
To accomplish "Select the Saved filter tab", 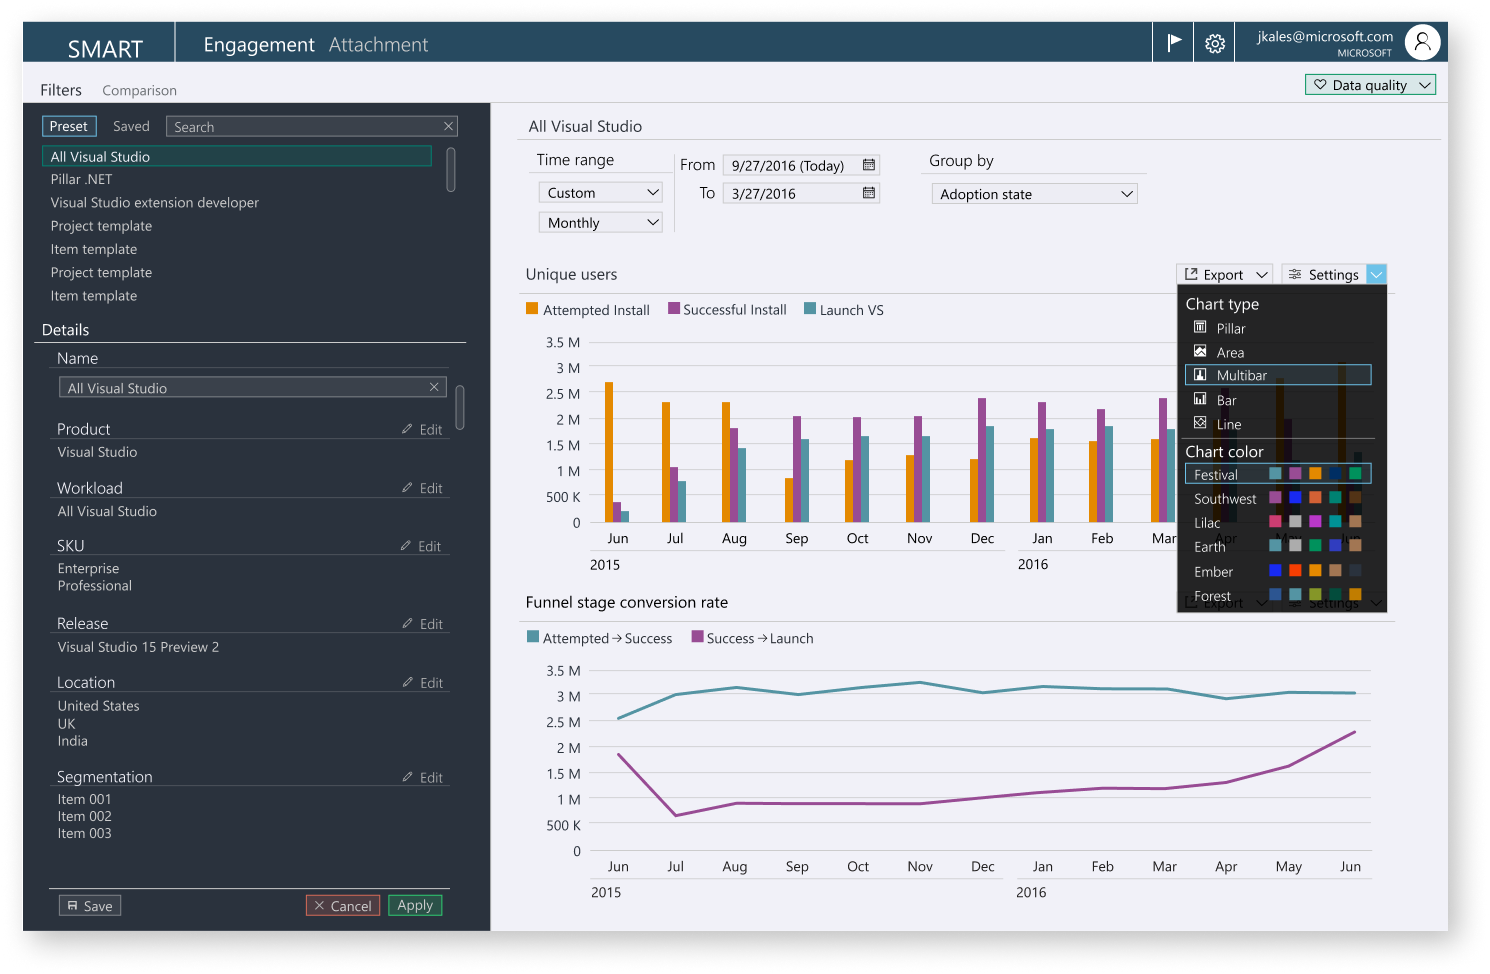I will pyautogui.click(x=131, y=126).
